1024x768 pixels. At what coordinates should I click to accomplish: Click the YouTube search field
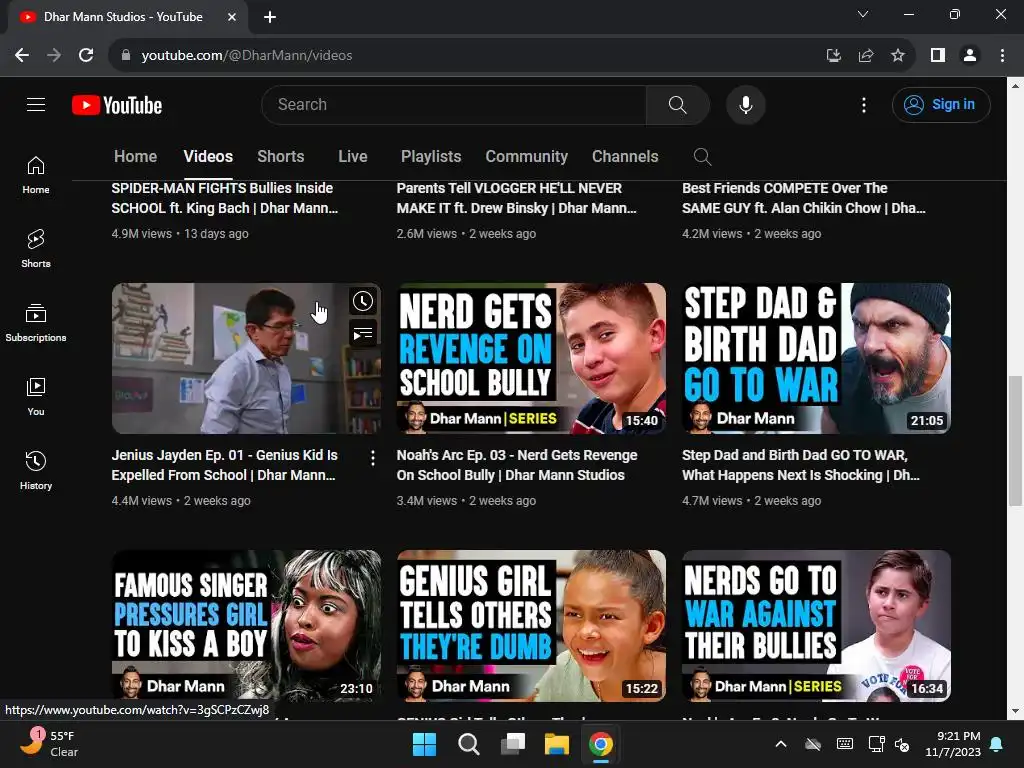point(454,104)
